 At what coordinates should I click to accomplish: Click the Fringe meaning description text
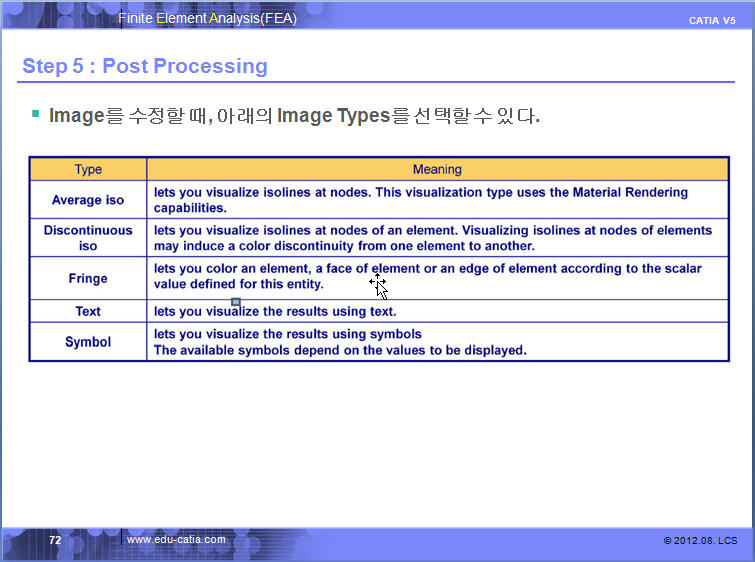pos(427,276)
